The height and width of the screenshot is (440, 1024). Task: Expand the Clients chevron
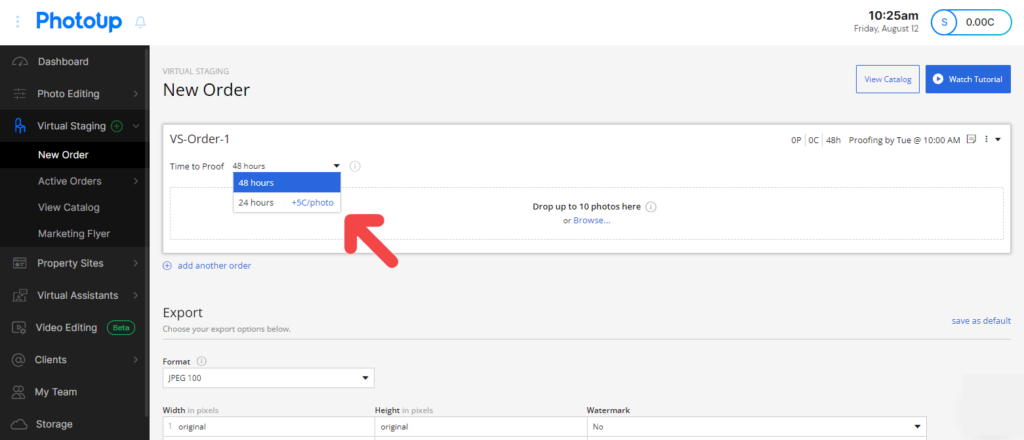click(136, 360)
